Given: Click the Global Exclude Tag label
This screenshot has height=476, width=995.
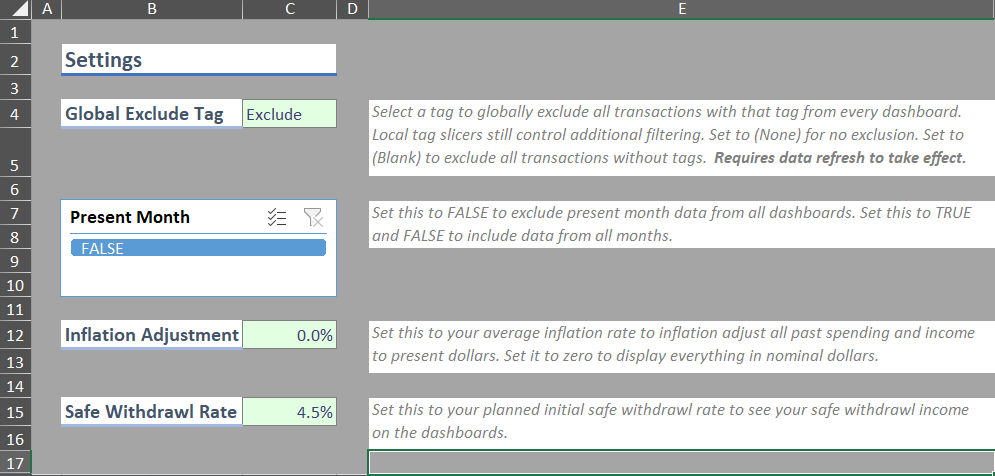Looking at the screenshot, I should (x=152, y=114).
